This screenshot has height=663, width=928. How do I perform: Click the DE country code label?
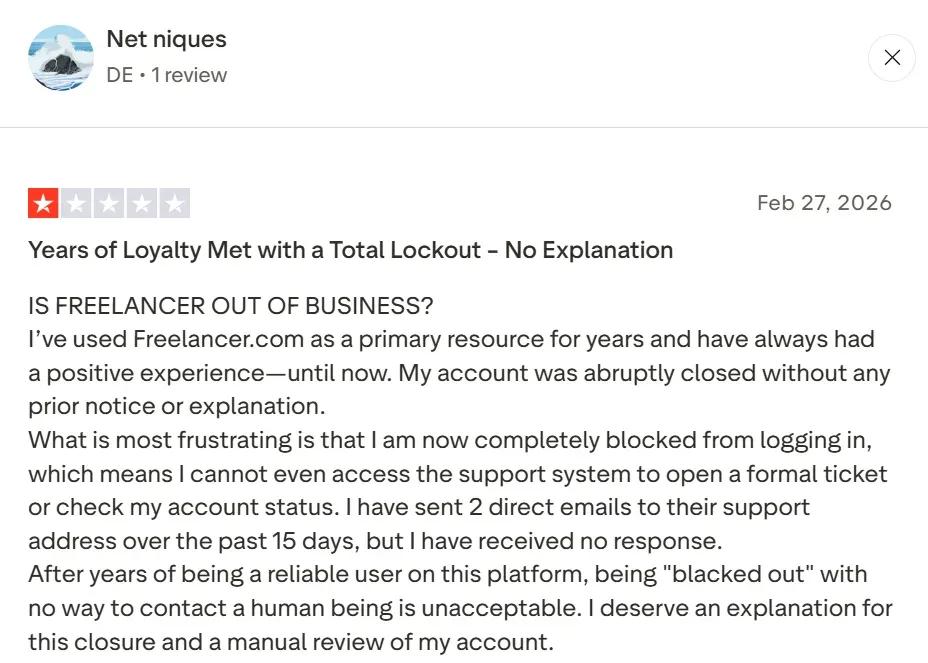(119, 75)
